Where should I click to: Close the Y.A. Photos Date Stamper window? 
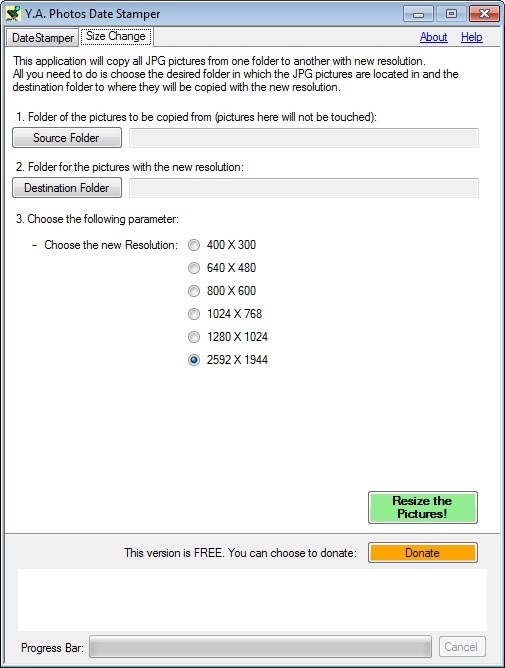484,14
